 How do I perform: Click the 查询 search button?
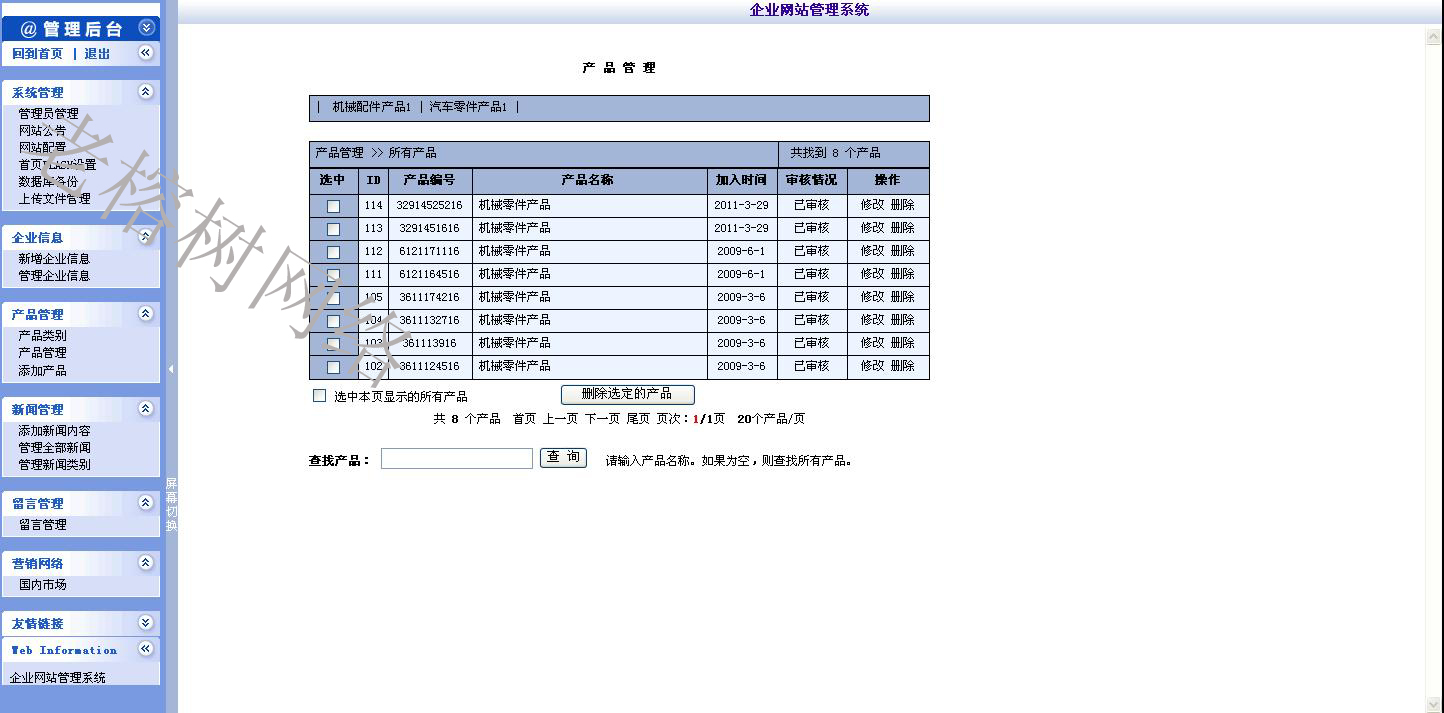coord(563,458)
